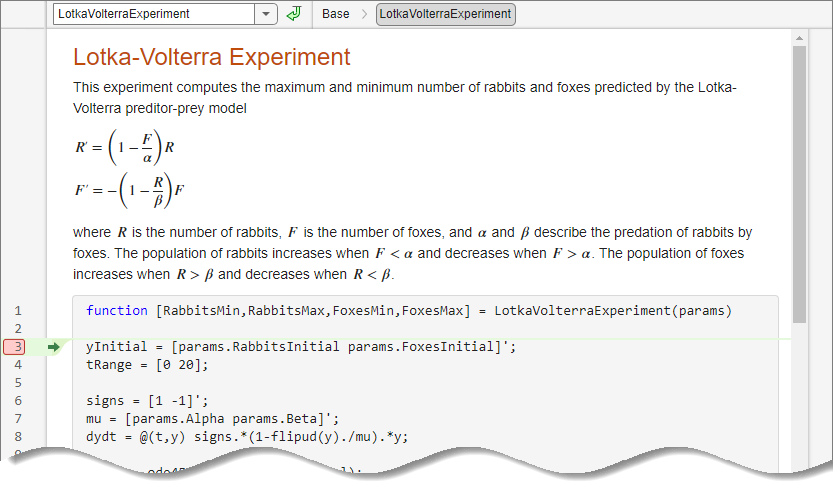The image size is (833, 485).
Task: Click the Lotka-Volterra Experiment title heading
Action: tap(212, 57)
